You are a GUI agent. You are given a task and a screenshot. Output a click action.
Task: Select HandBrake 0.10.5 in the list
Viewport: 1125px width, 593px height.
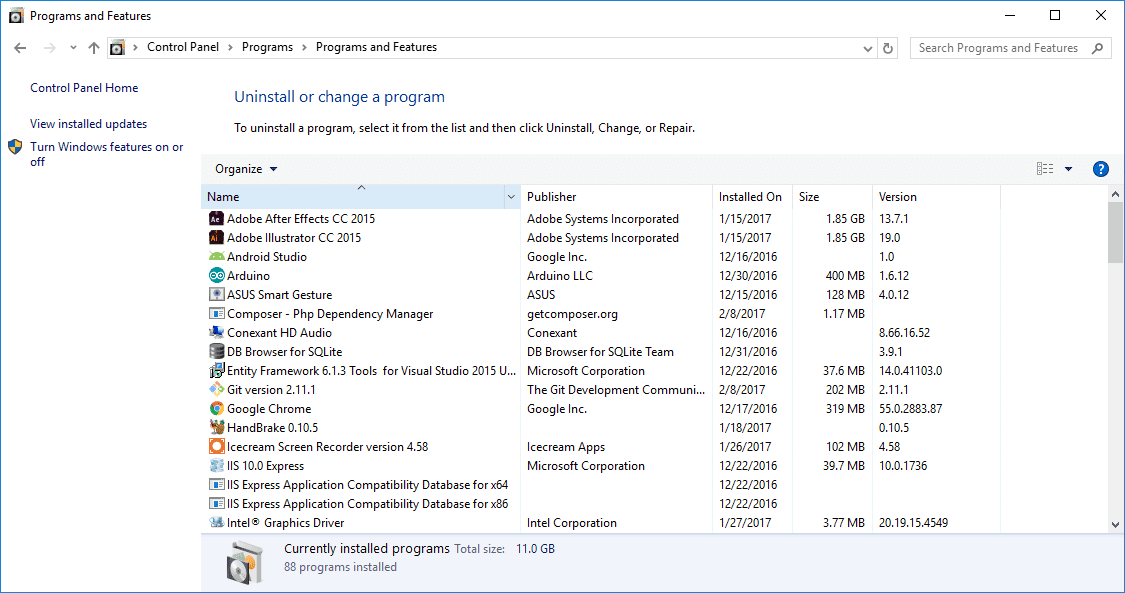272,427
